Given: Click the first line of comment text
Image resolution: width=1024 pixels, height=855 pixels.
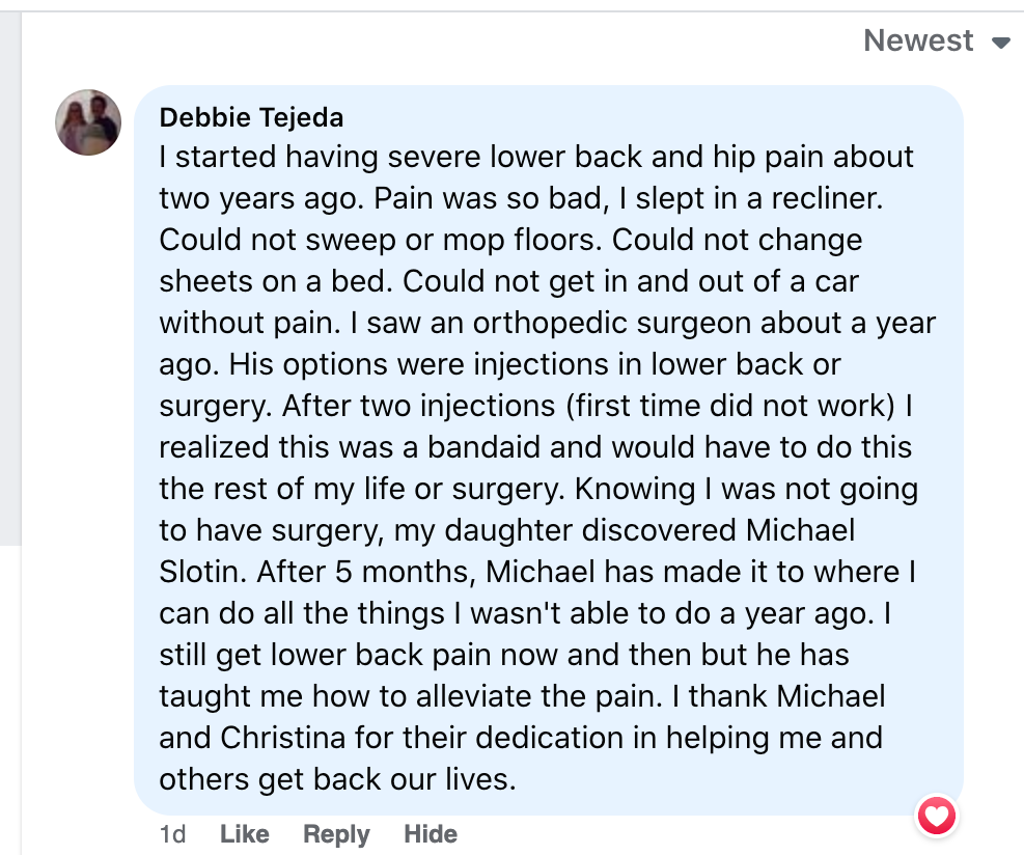Looking at the screenshot, I should coord(536,157).
